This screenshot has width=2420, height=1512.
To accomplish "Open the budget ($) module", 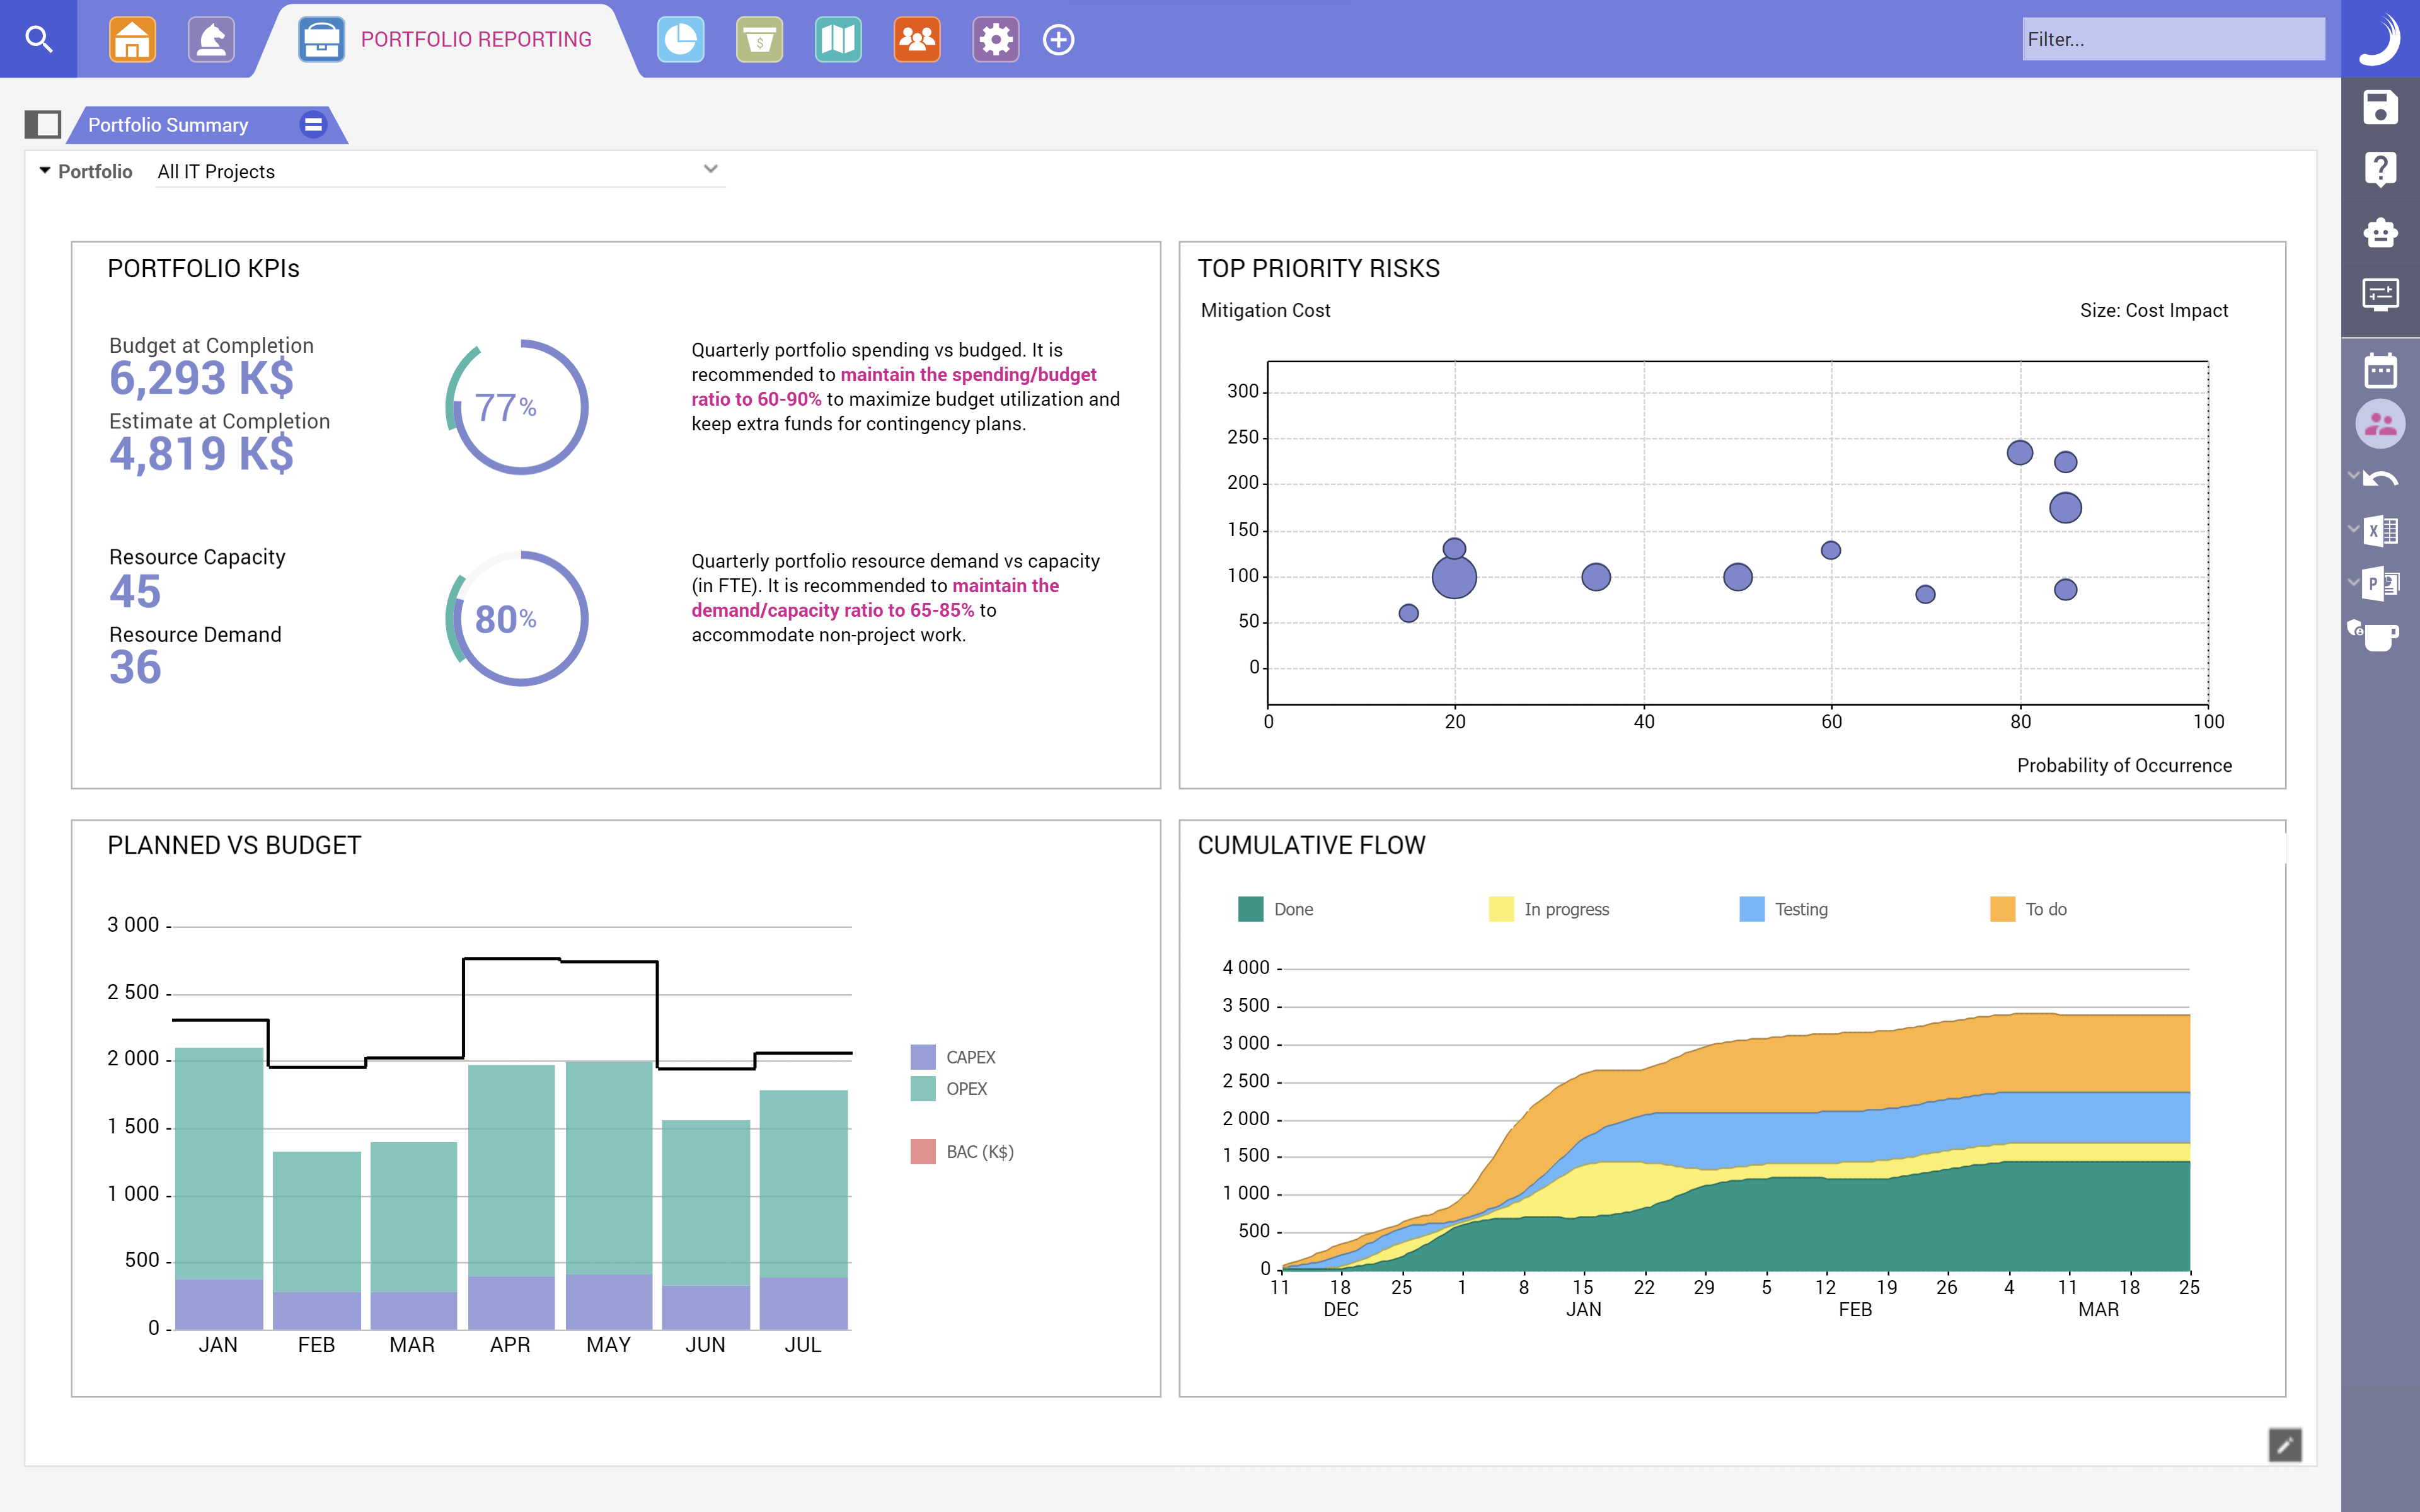I will pyautogui.click(x=760, y=39).
